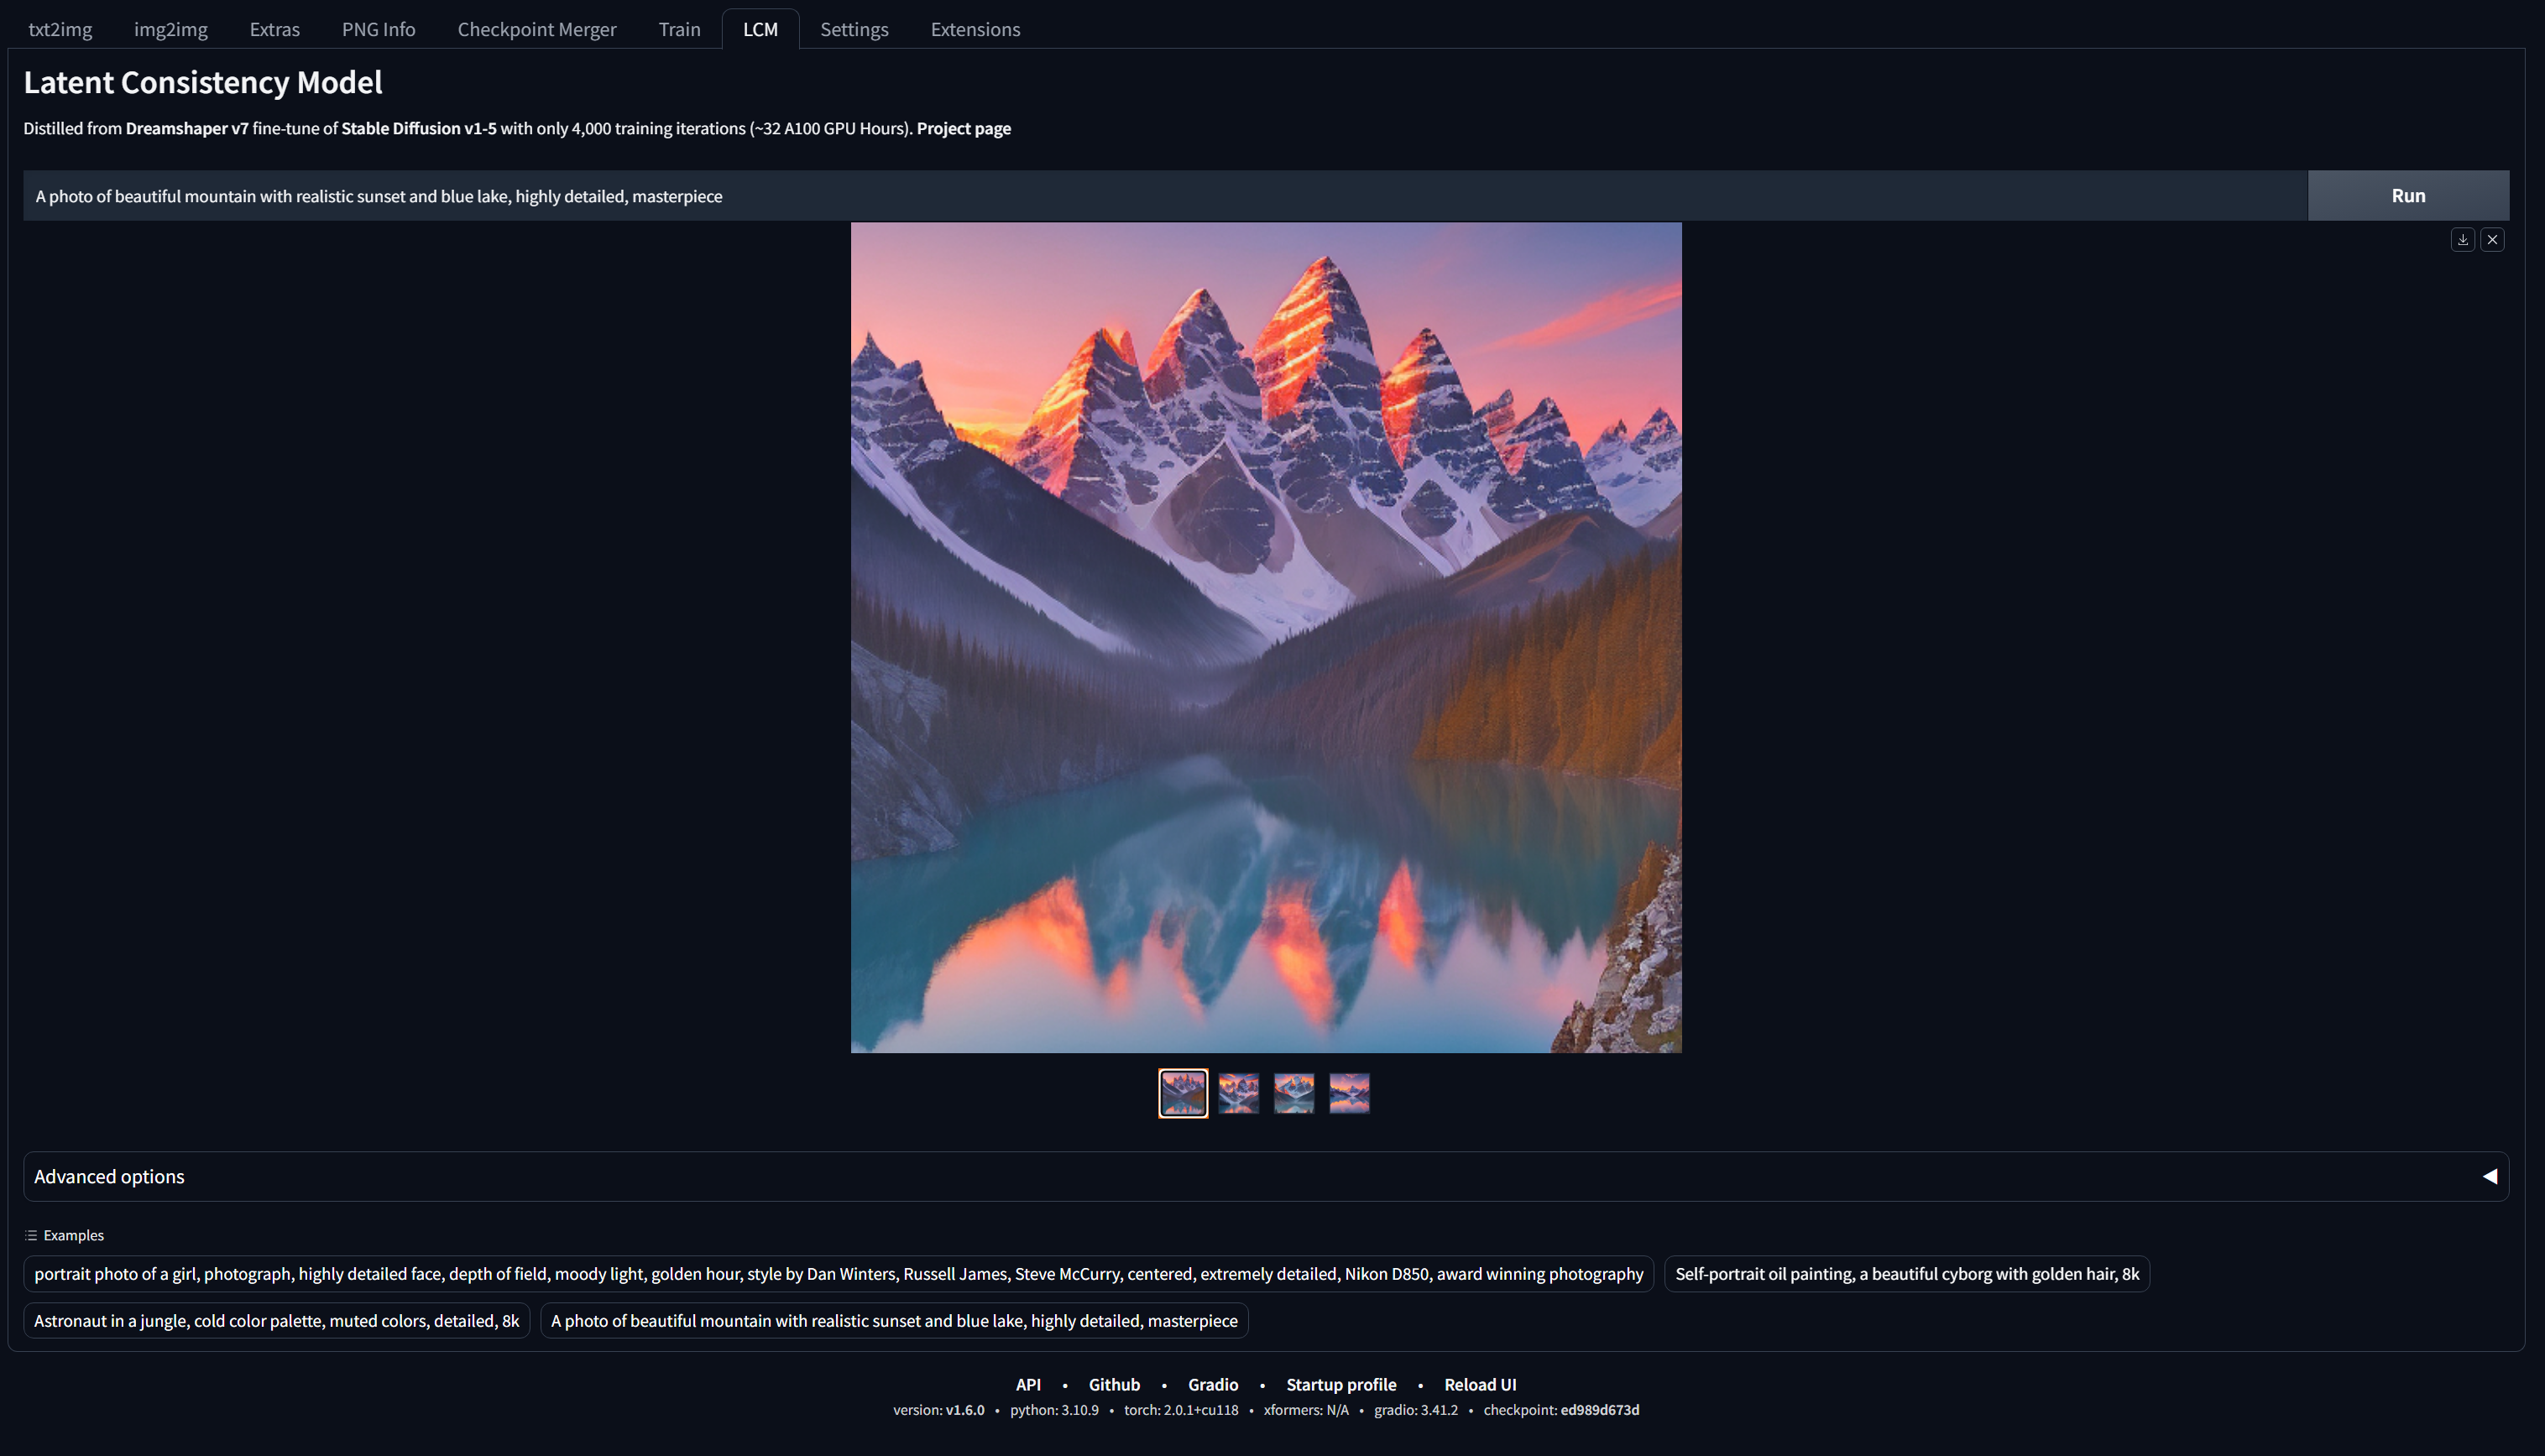Select the first gallery thumbnail
This screenshot has width=2545, height=1456.
tap(1183, 1093)
